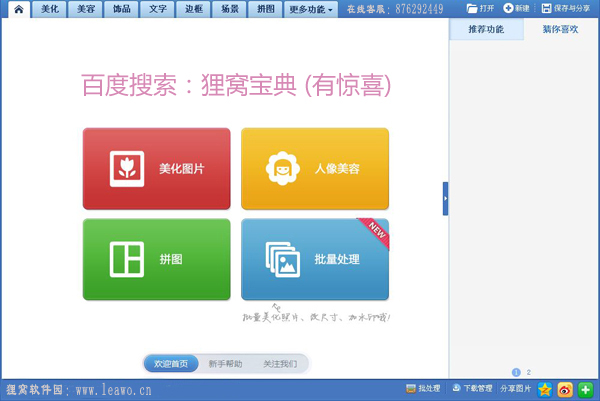Screen dimensions: 600x401
Task: Click the yellow star share icon
Action: coord(545,390)
